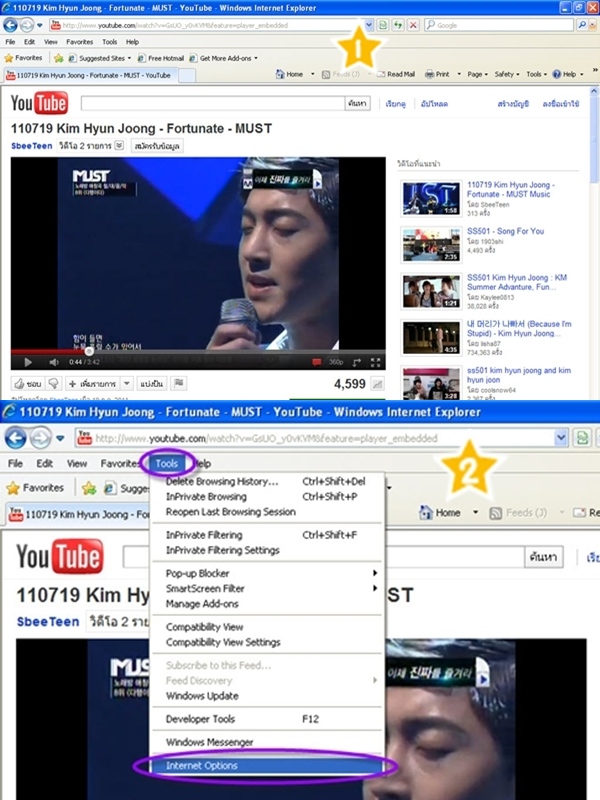Click Refresh icon in upper address bar
Viewport: 600px width, 800px height.
coord(398,24)
